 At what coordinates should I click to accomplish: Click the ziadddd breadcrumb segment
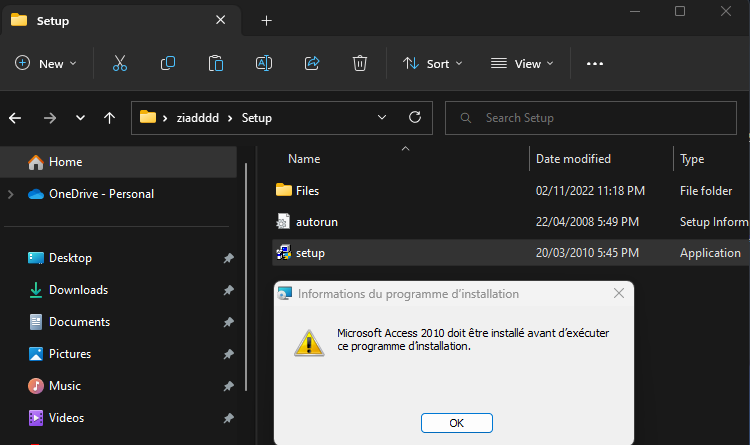point(198,118)
